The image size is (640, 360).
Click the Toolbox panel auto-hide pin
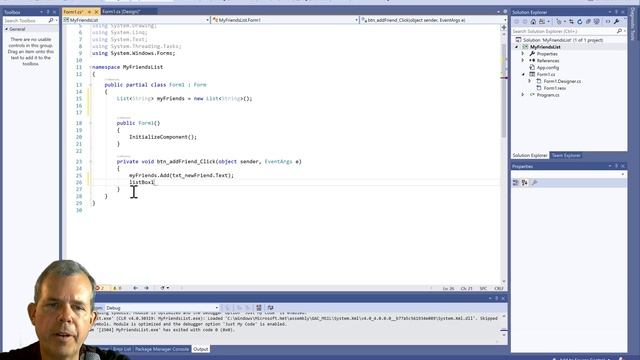point(48,12)
